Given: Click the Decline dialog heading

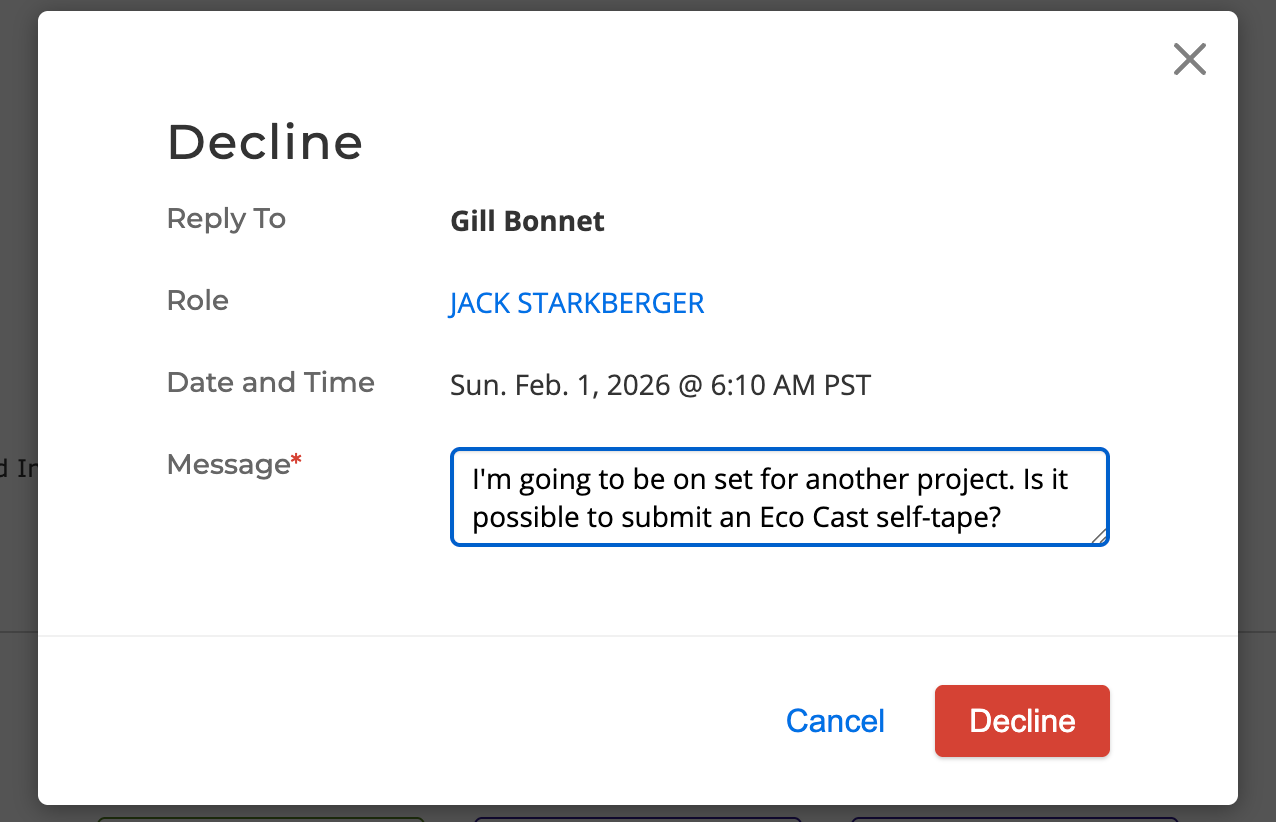Looking at the screenshot, I should pos(264,142).
